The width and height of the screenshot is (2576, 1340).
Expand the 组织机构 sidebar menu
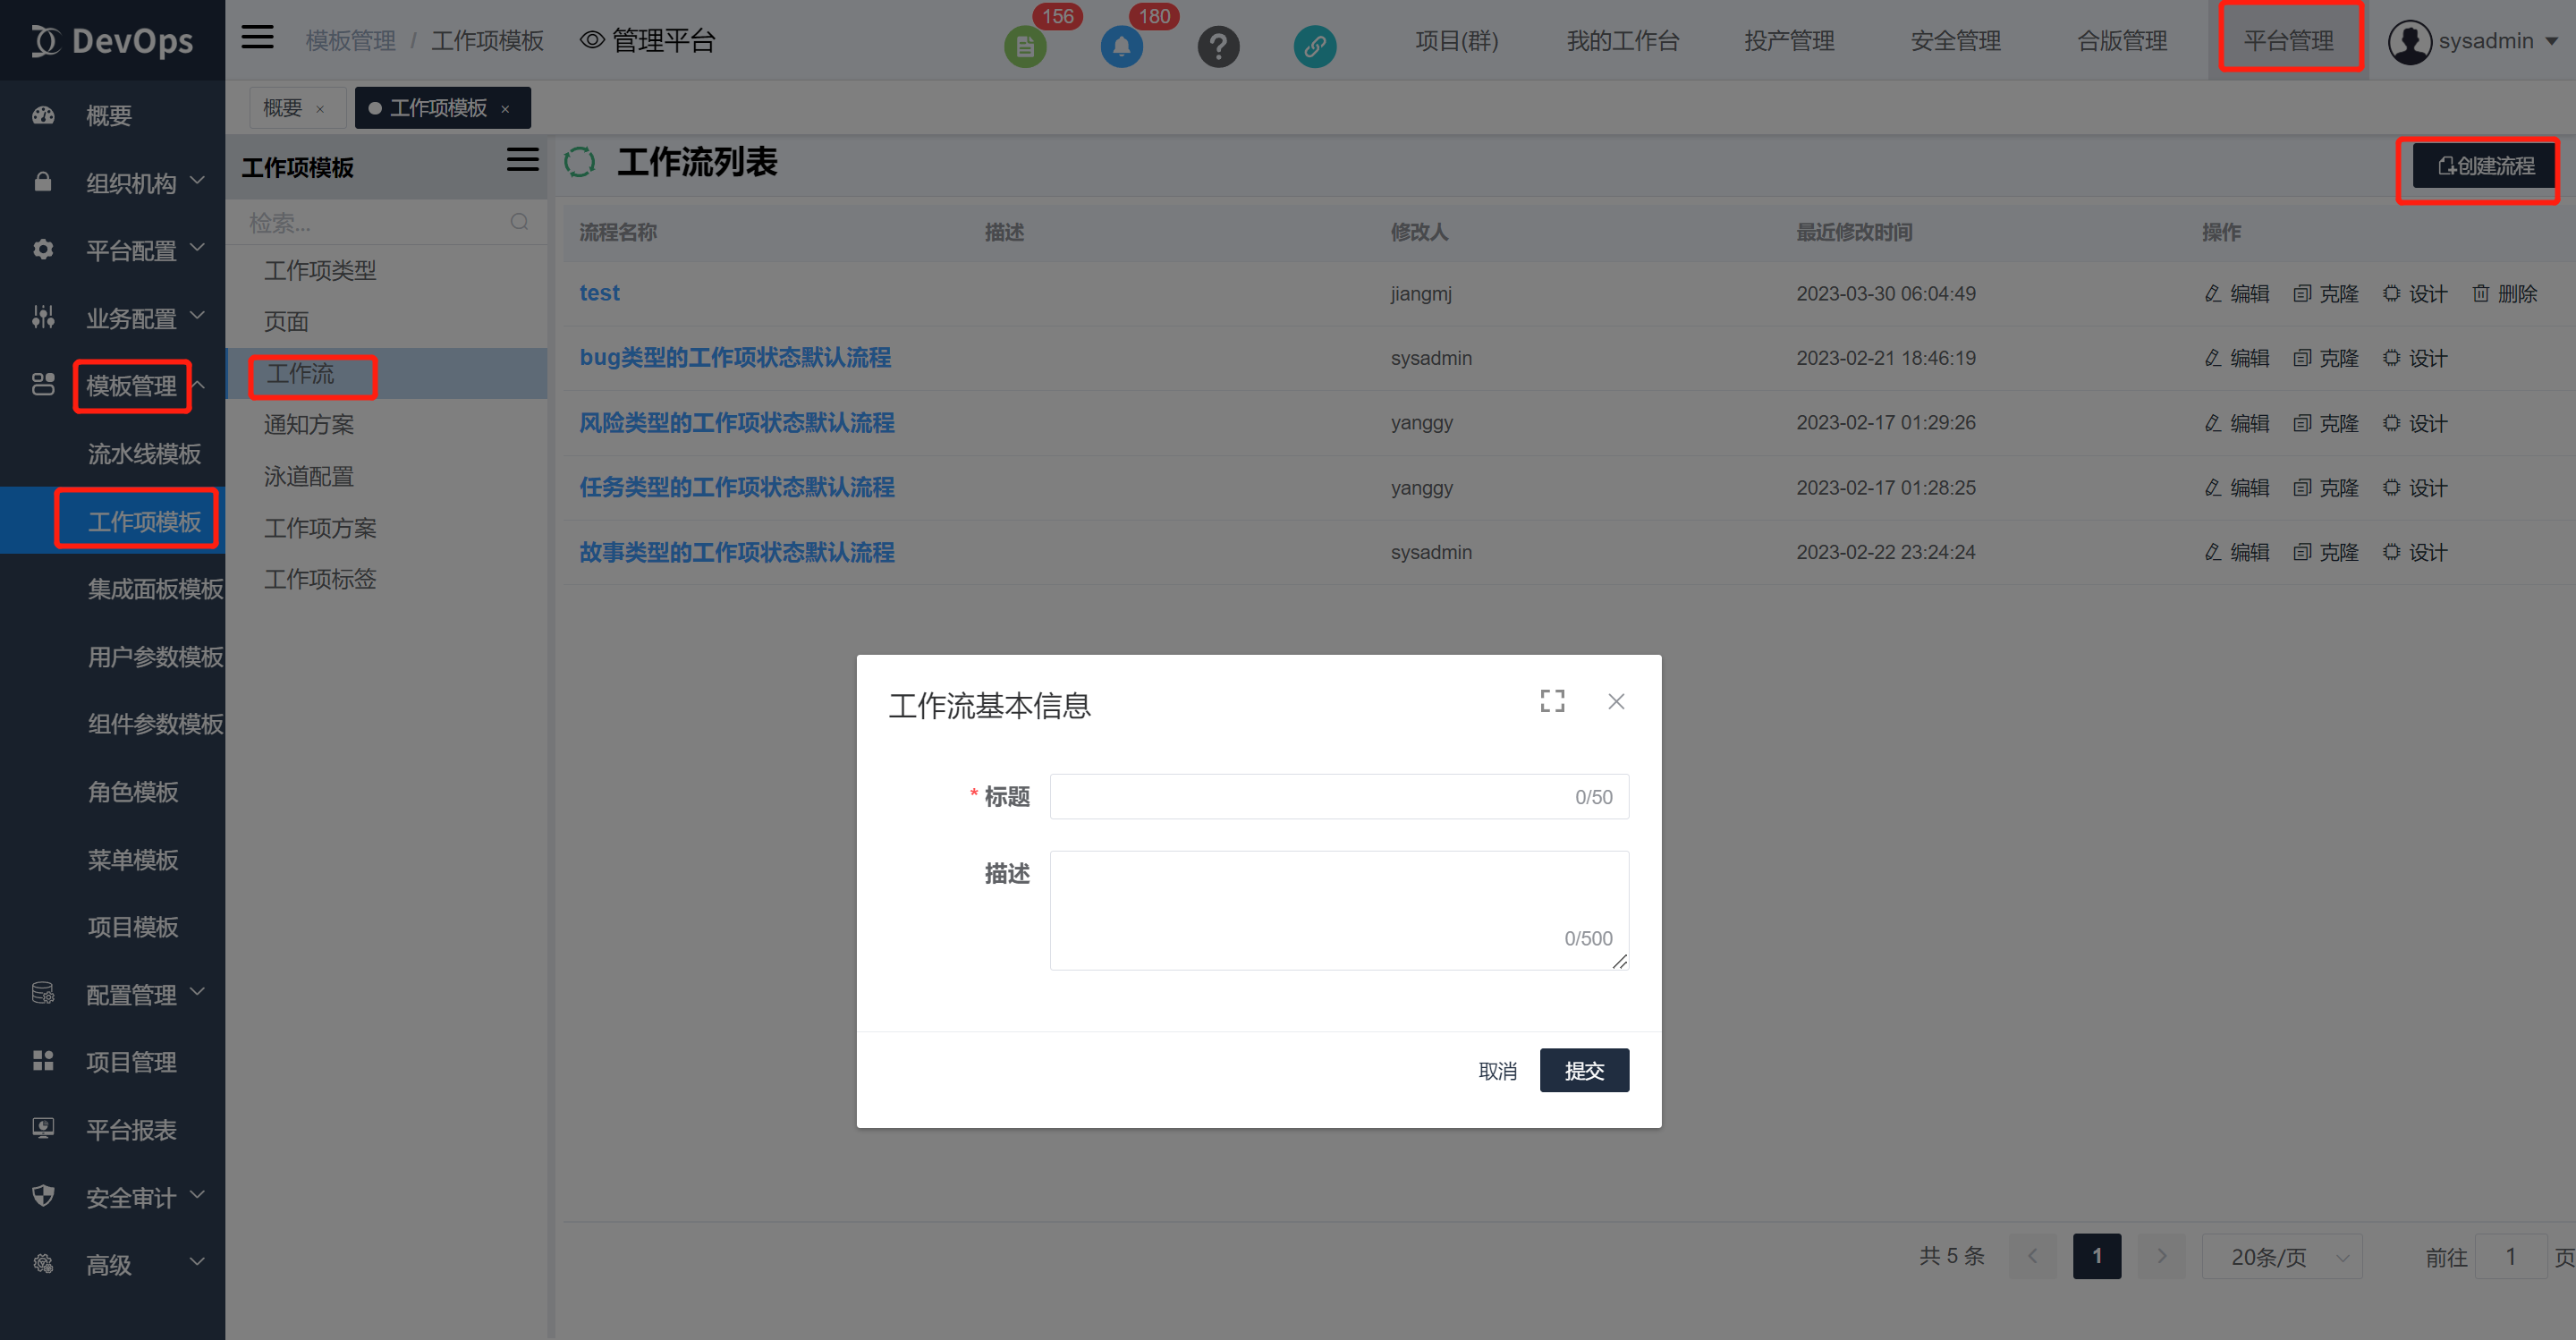click(x=130, y=182)
